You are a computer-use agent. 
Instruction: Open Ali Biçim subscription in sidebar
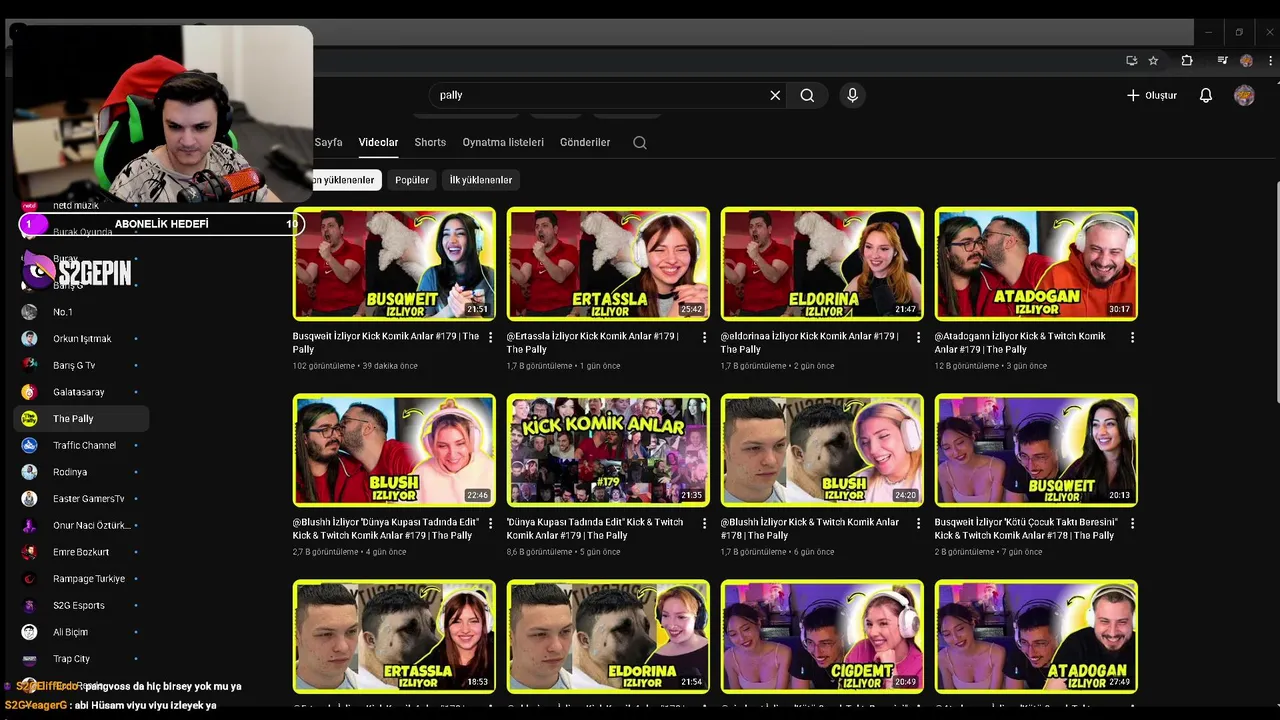tap(82, 632)
